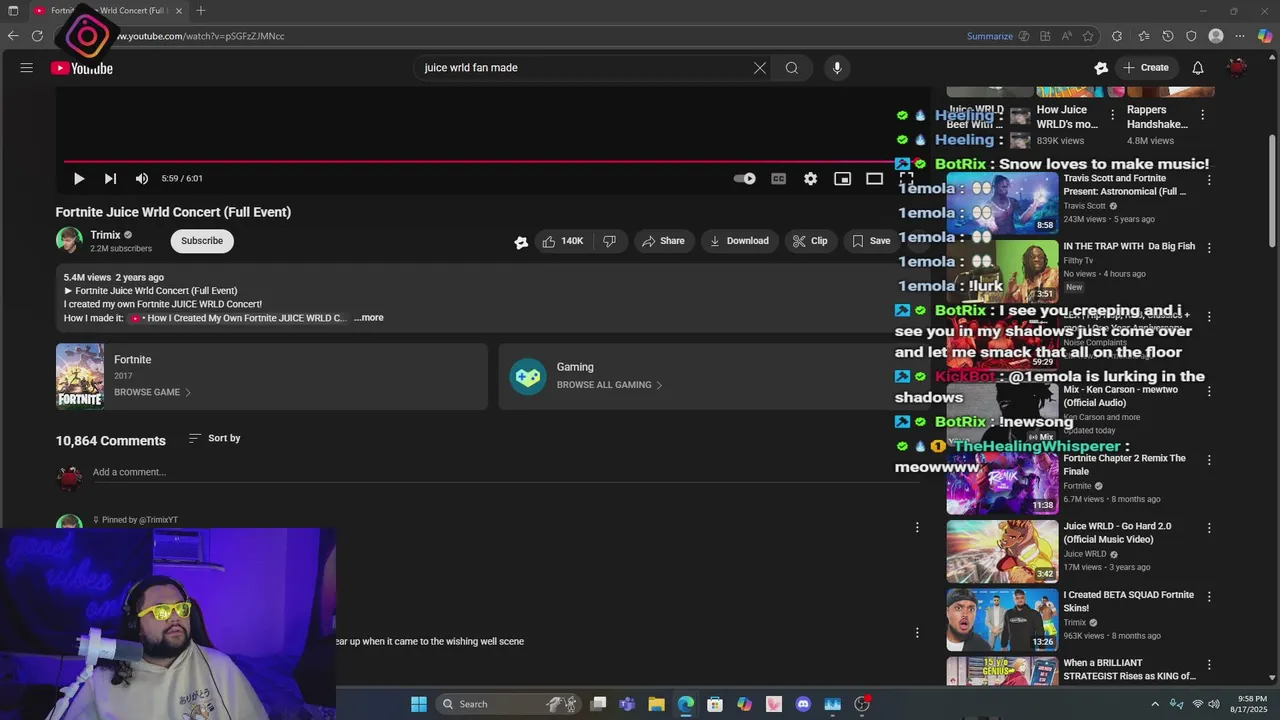1280x720 pixels.
Task: Open the Trimix channel name link
Action: coord(105,235)
